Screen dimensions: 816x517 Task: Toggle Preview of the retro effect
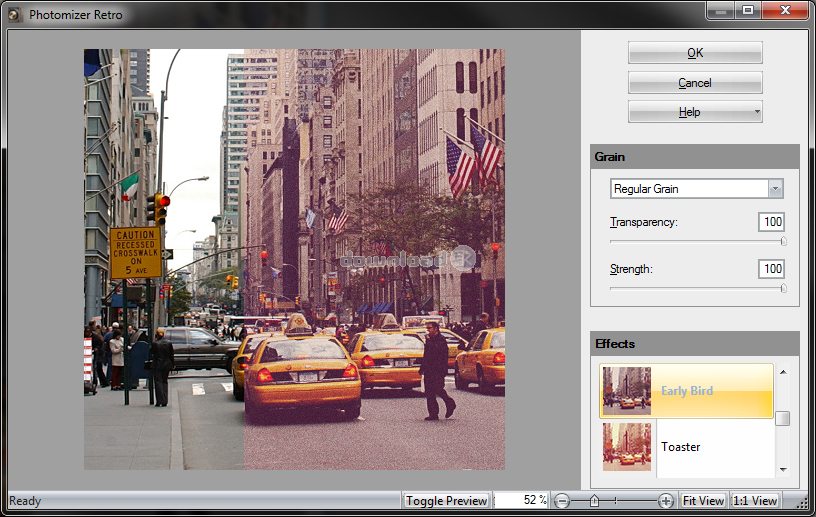[x=446, y=500]
